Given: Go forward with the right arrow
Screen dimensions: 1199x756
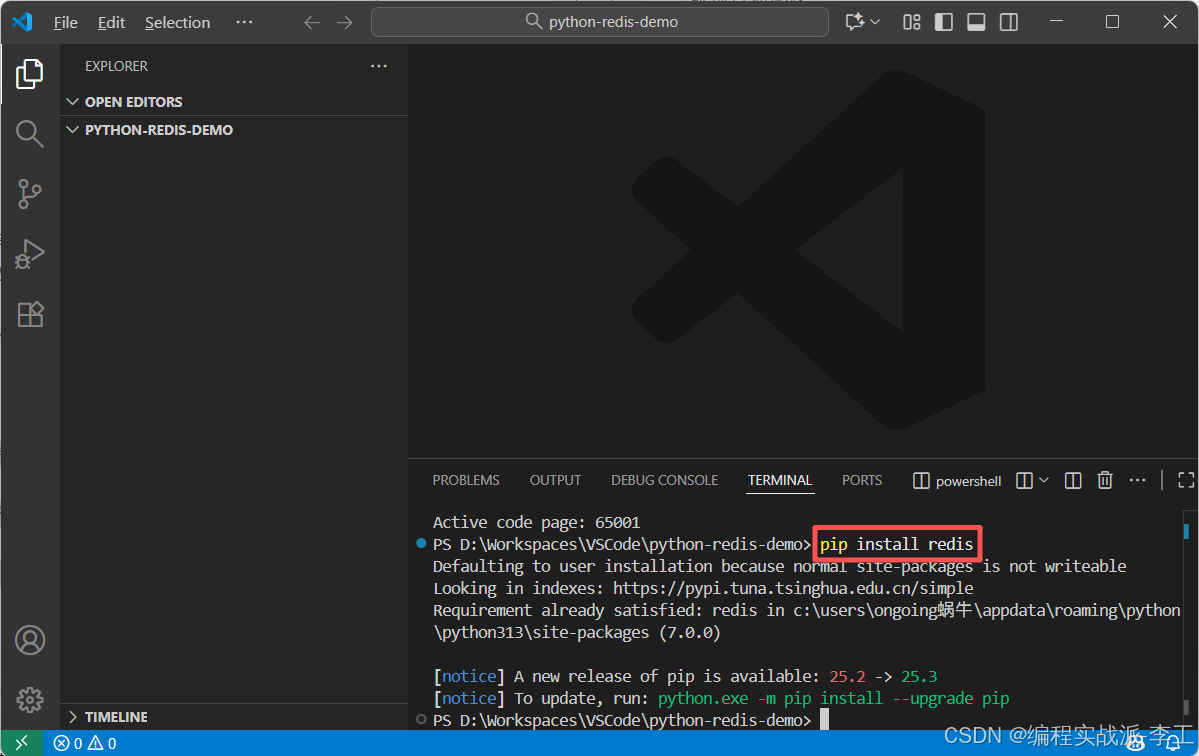Looking at the screenshot, I should (x=345, y=22).
